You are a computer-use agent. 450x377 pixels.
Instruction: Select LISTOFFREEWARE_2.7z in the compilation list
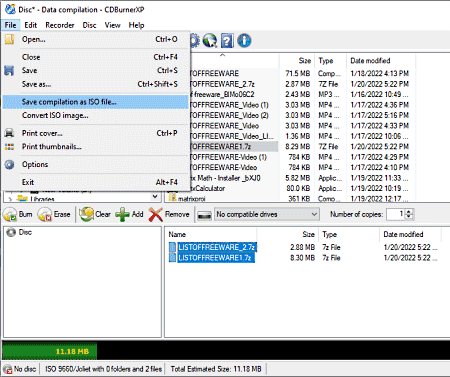216,247
